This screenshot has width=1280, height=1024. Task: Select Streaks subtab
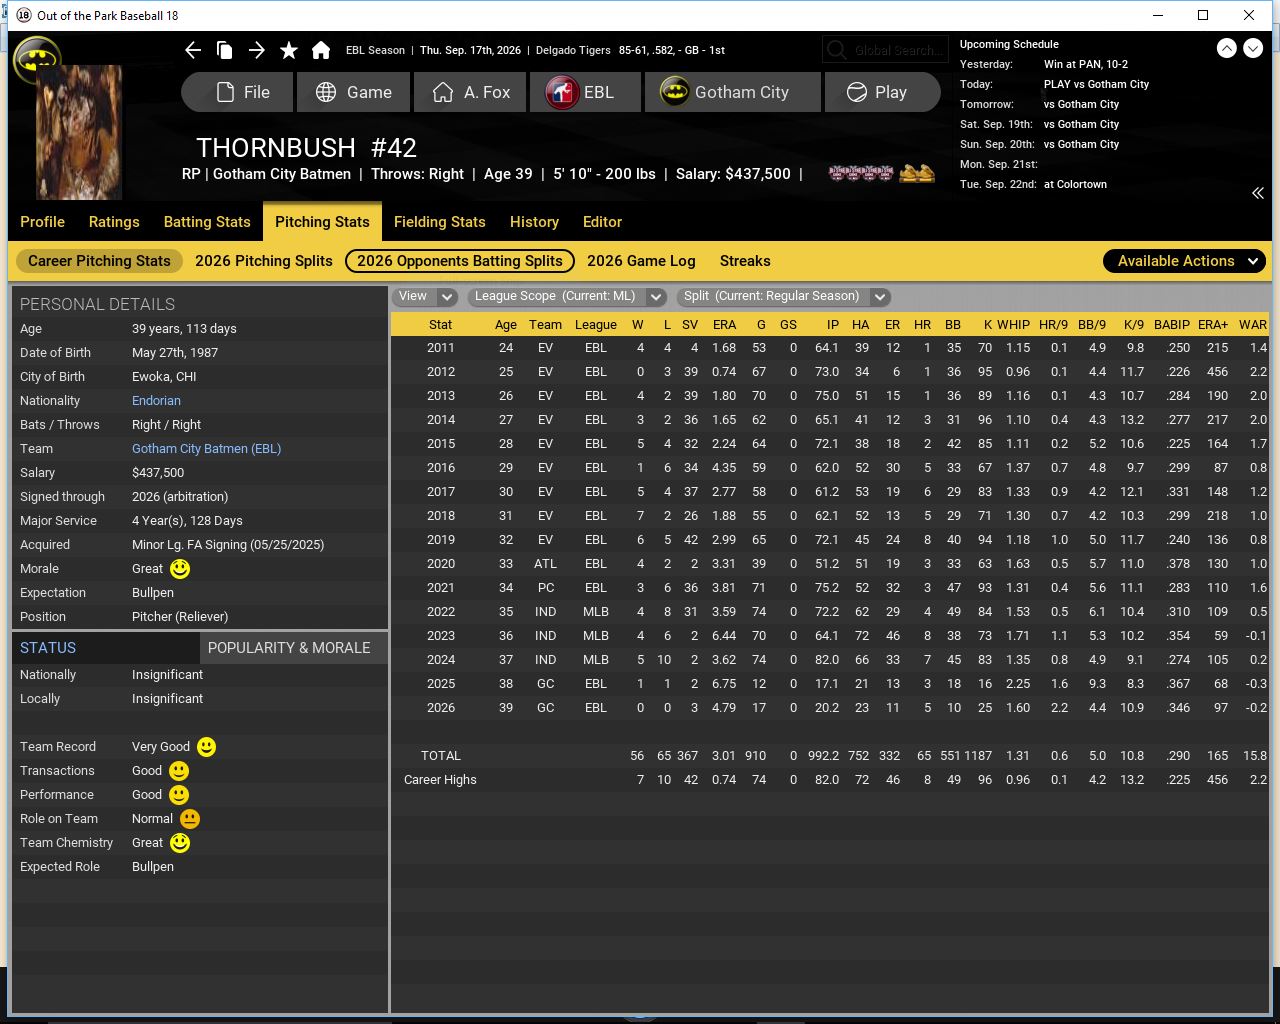point(745,261)
